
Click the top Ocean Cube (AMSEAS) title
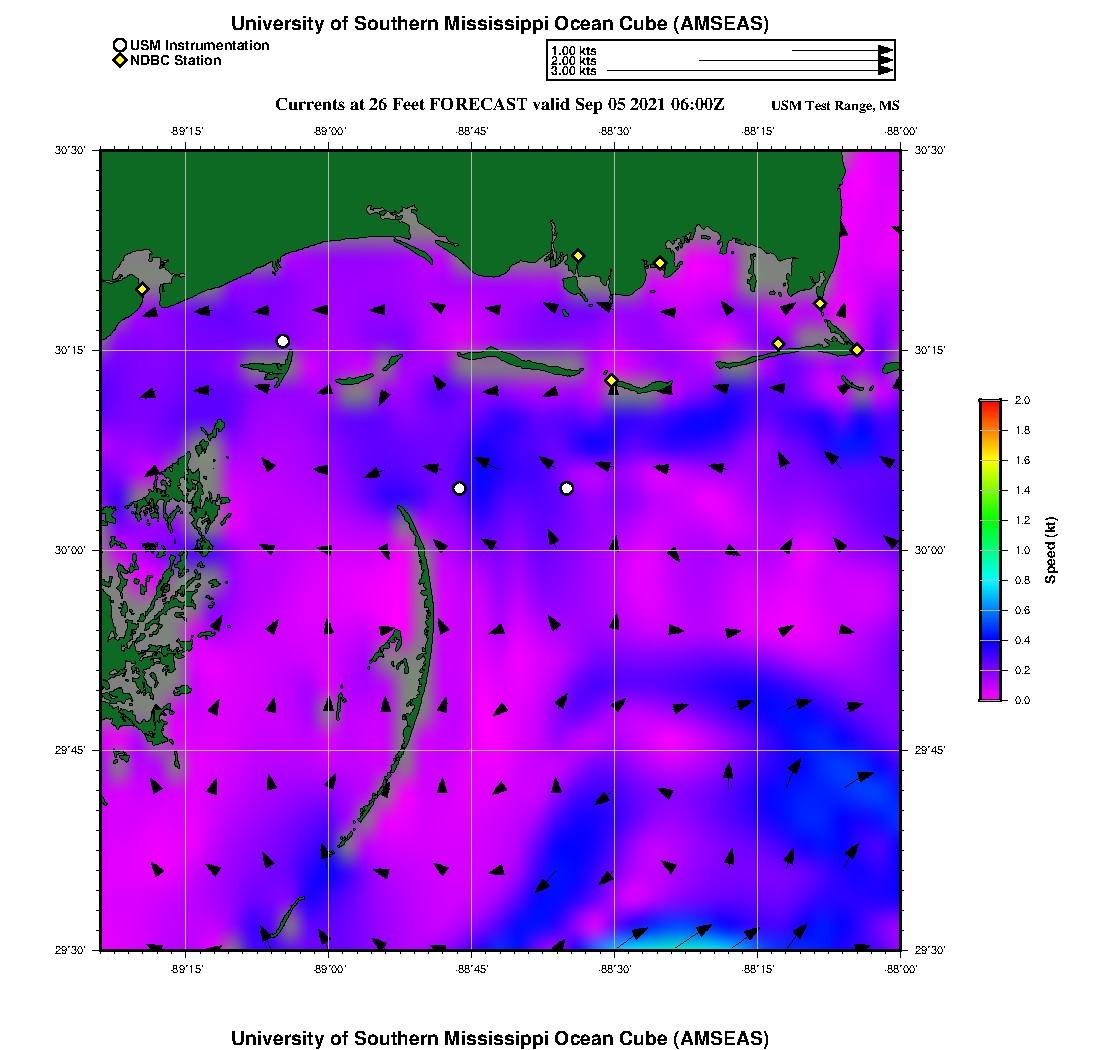499,24
